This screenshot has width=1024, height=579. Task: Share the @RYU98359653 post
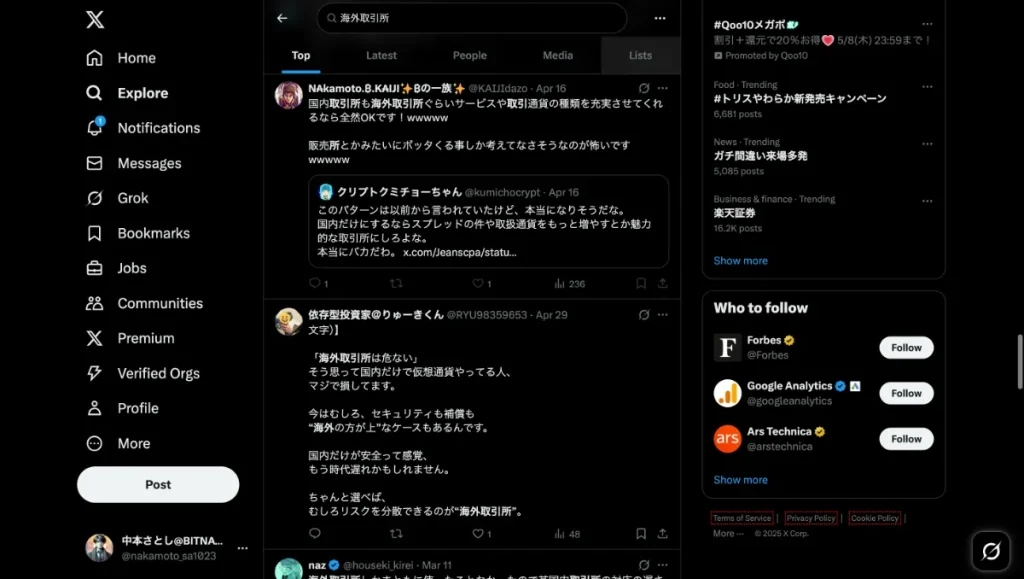tap(662, 533)
